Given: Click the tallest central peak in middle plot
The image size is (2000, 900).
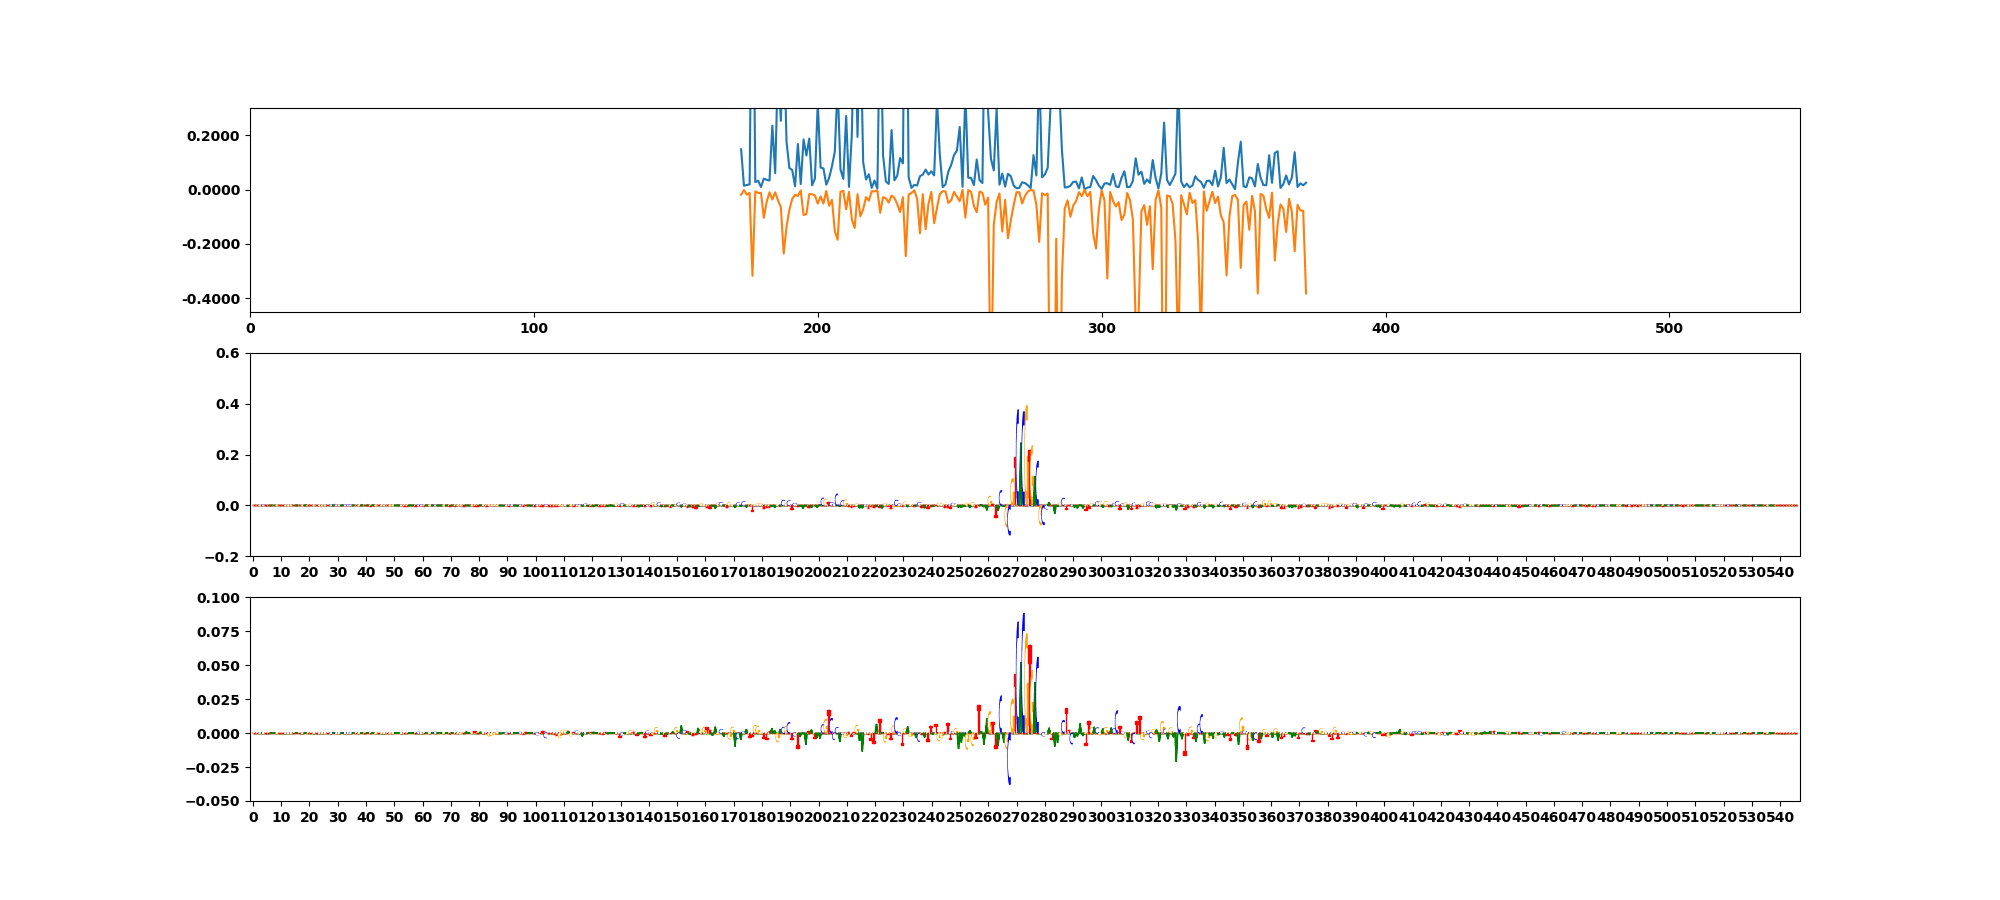Looking at the screenshot, I should click(x=1026, y=408).
